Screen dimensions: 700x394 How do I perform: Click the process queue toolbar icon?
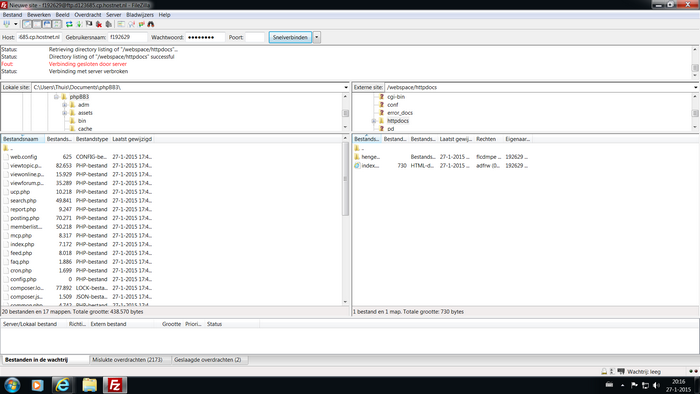point(79,24)
